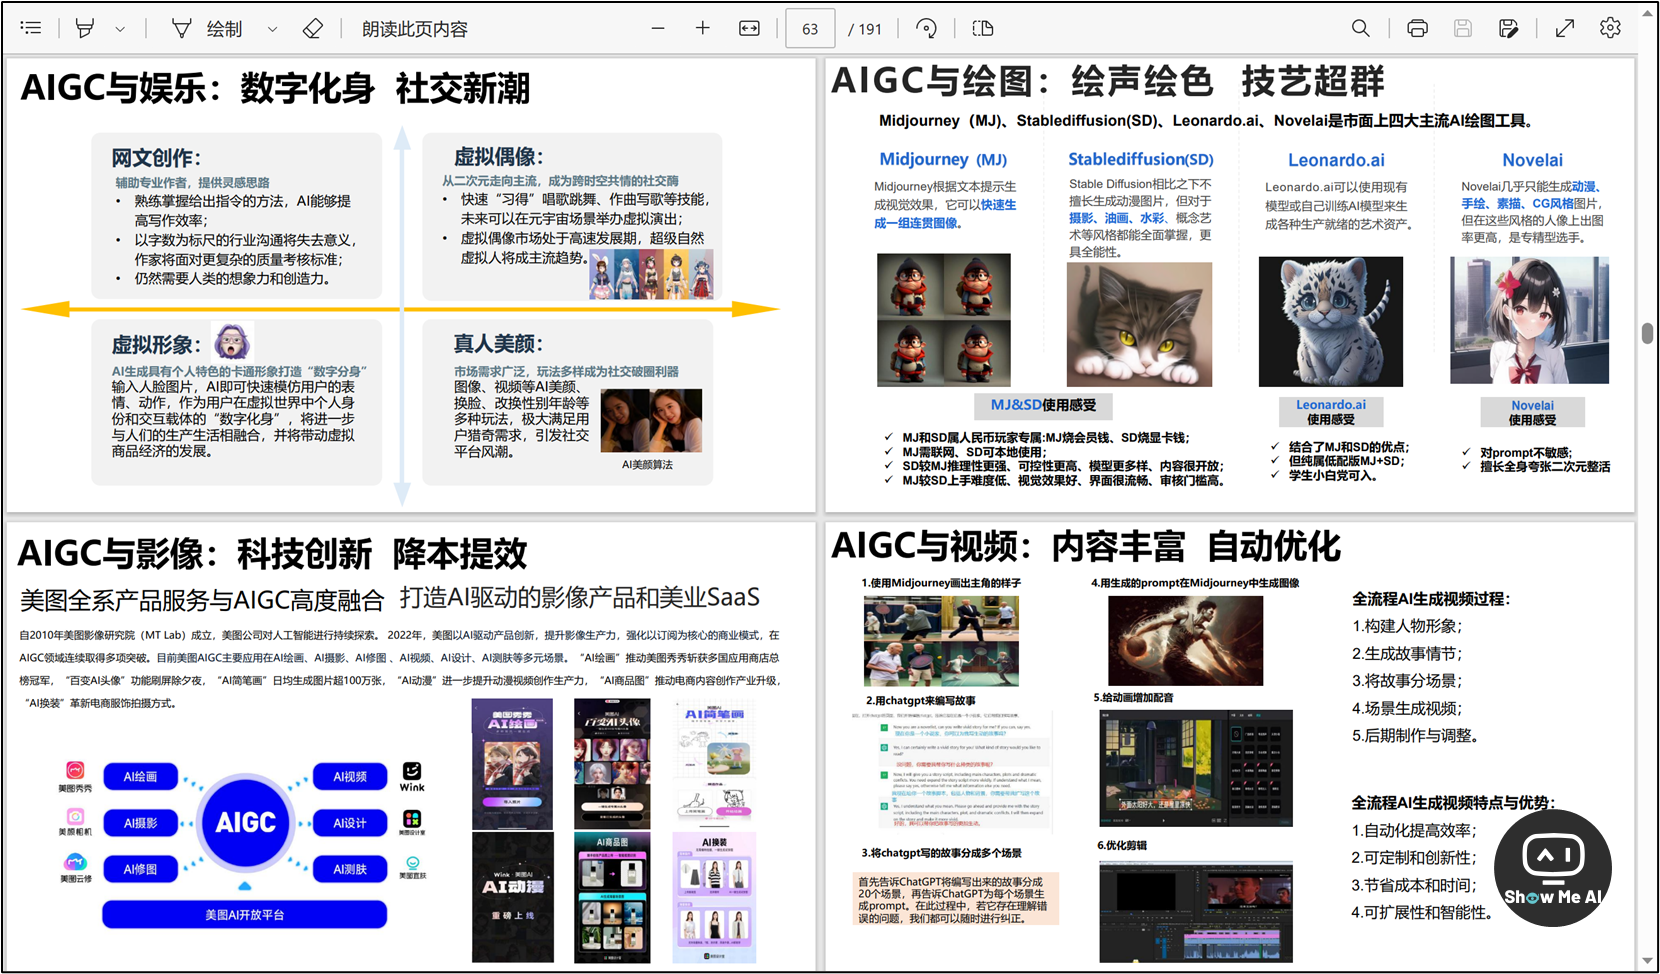Screen dimensions: 1660x974
Task: Click the page number field showing 63
Action: (811, 29)
